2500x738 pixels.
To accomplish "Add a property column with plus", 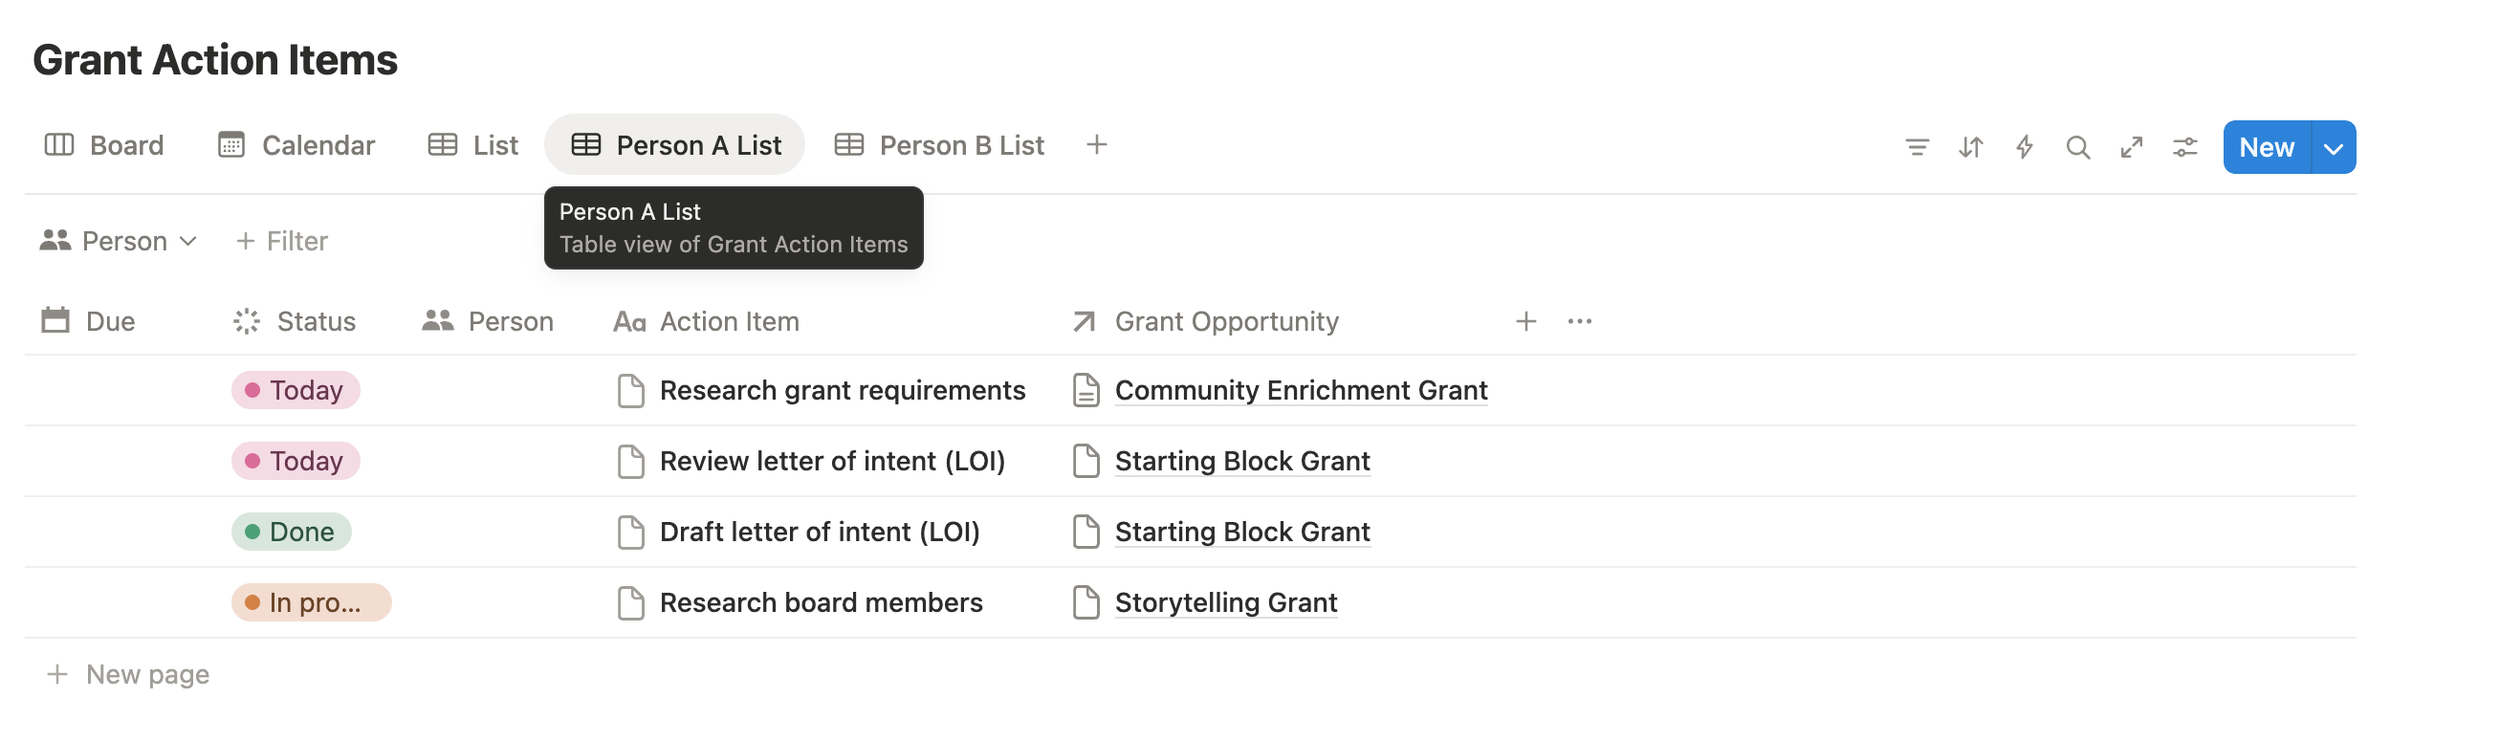I will coord(1525,321).
